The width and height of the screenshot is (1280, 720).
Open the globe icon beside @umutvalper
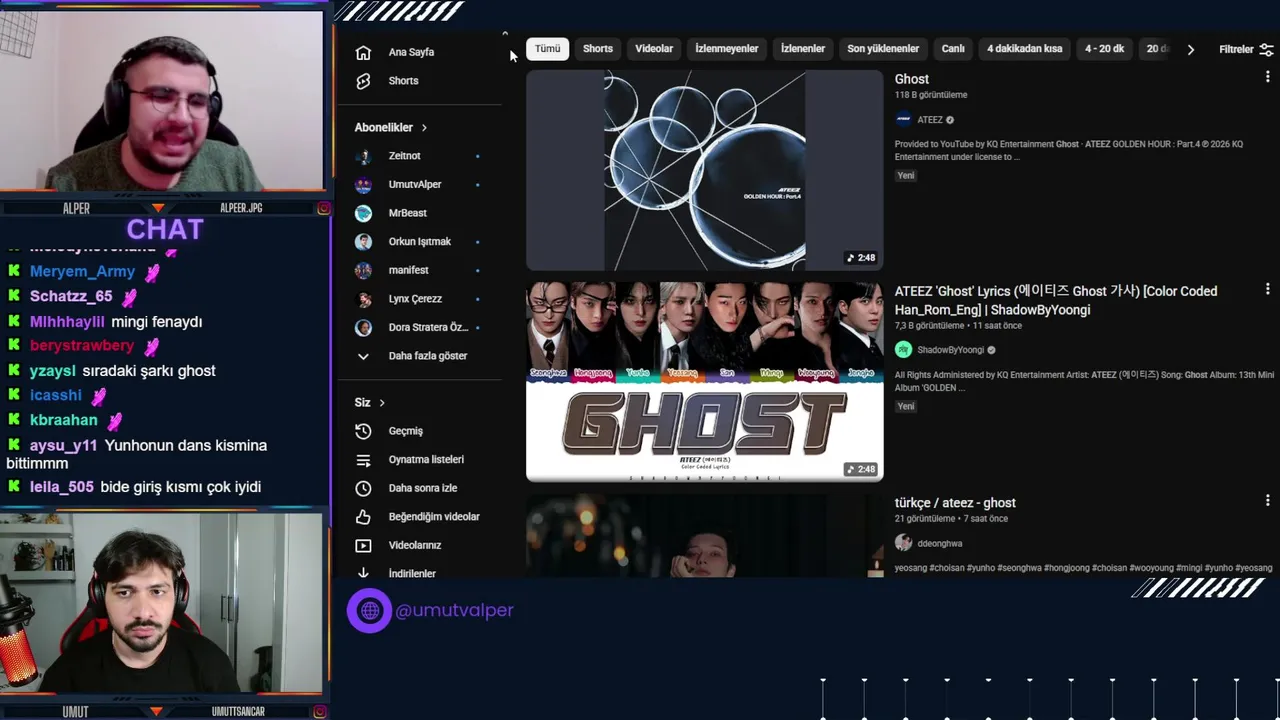pyautogui.click(x=369, y=610)
